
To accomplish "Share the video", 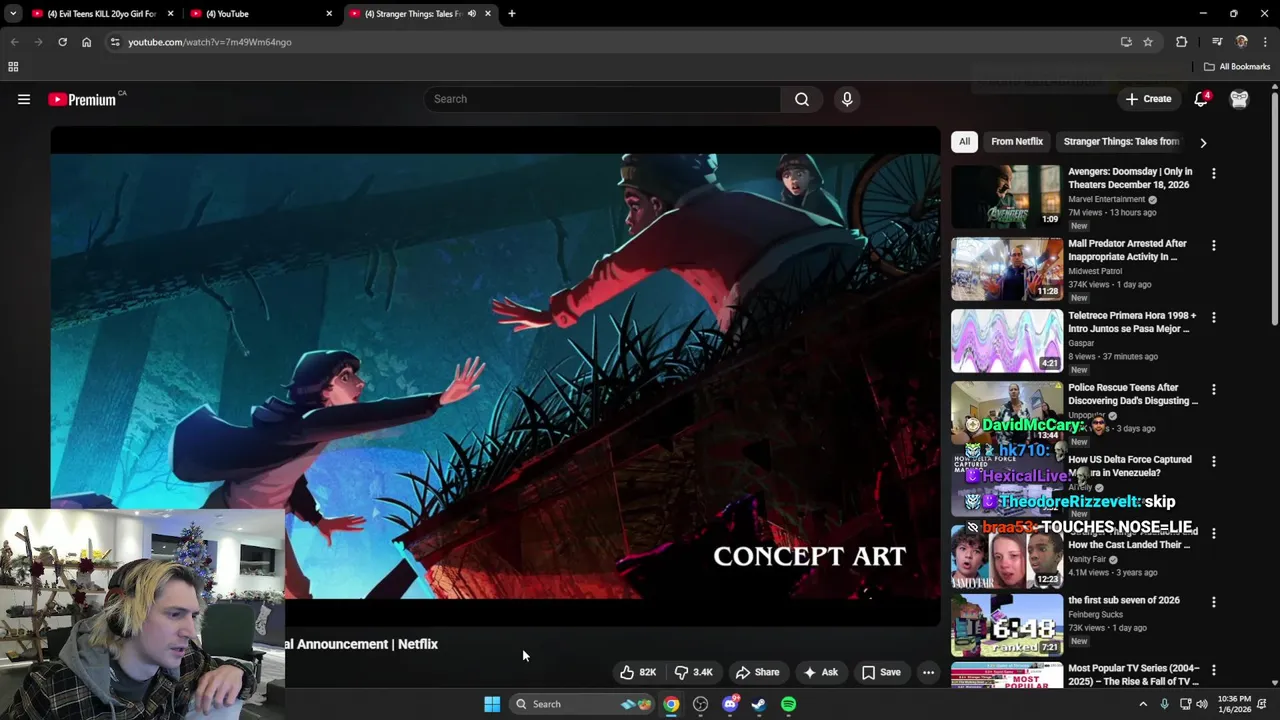I will click(x=757, y=672).
